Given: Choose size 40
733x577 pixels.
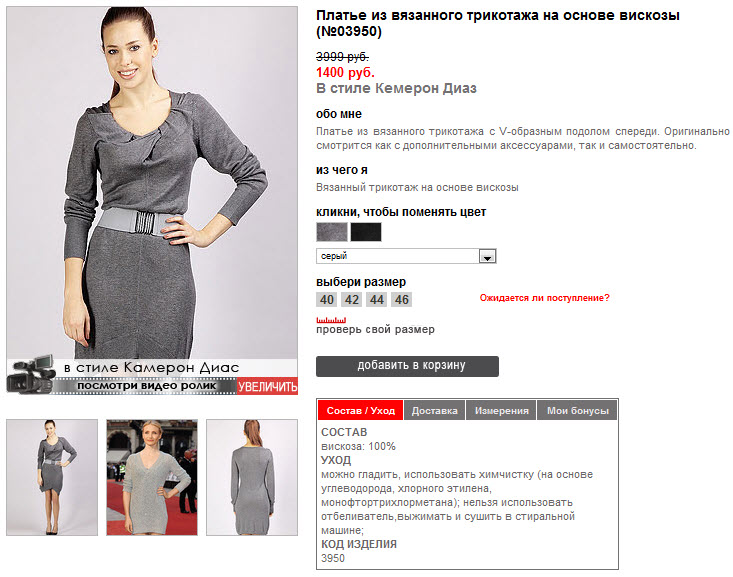Looking at the screenshot, I should tap(327, 300).
